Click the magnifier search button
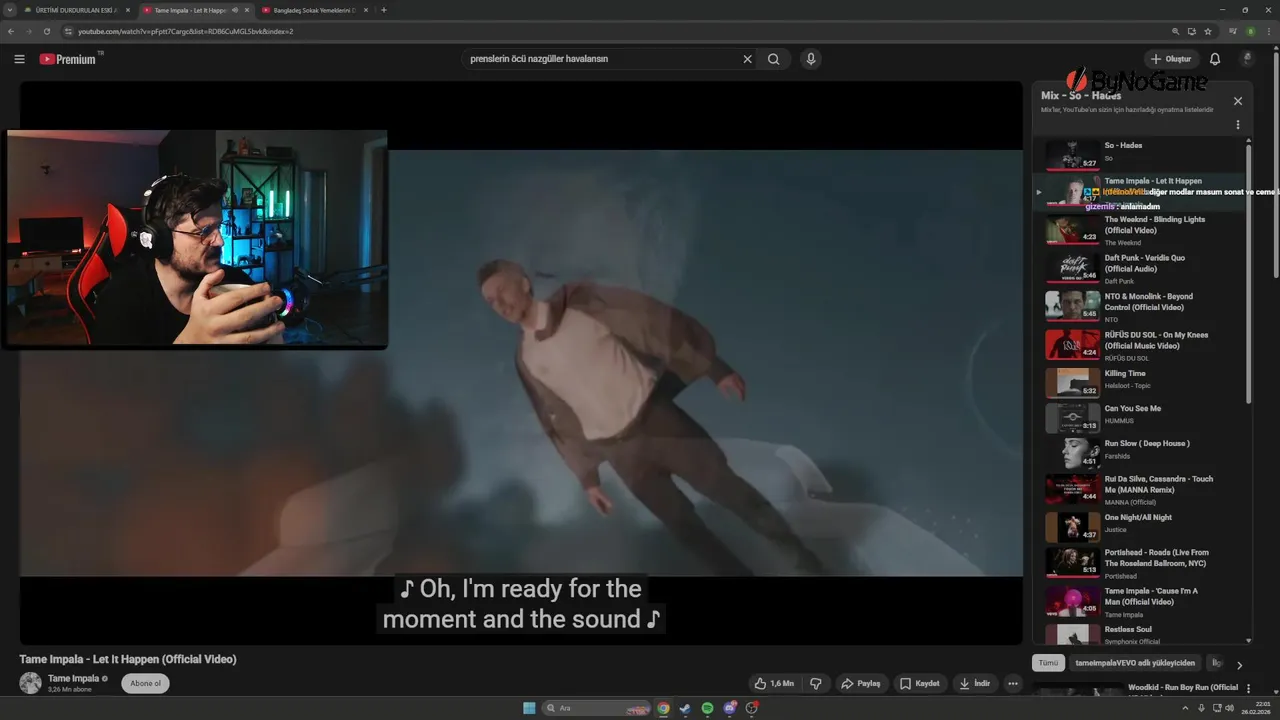Viewport: 1280px width, 720px height. pyautogui.click(x=773, y=59)
